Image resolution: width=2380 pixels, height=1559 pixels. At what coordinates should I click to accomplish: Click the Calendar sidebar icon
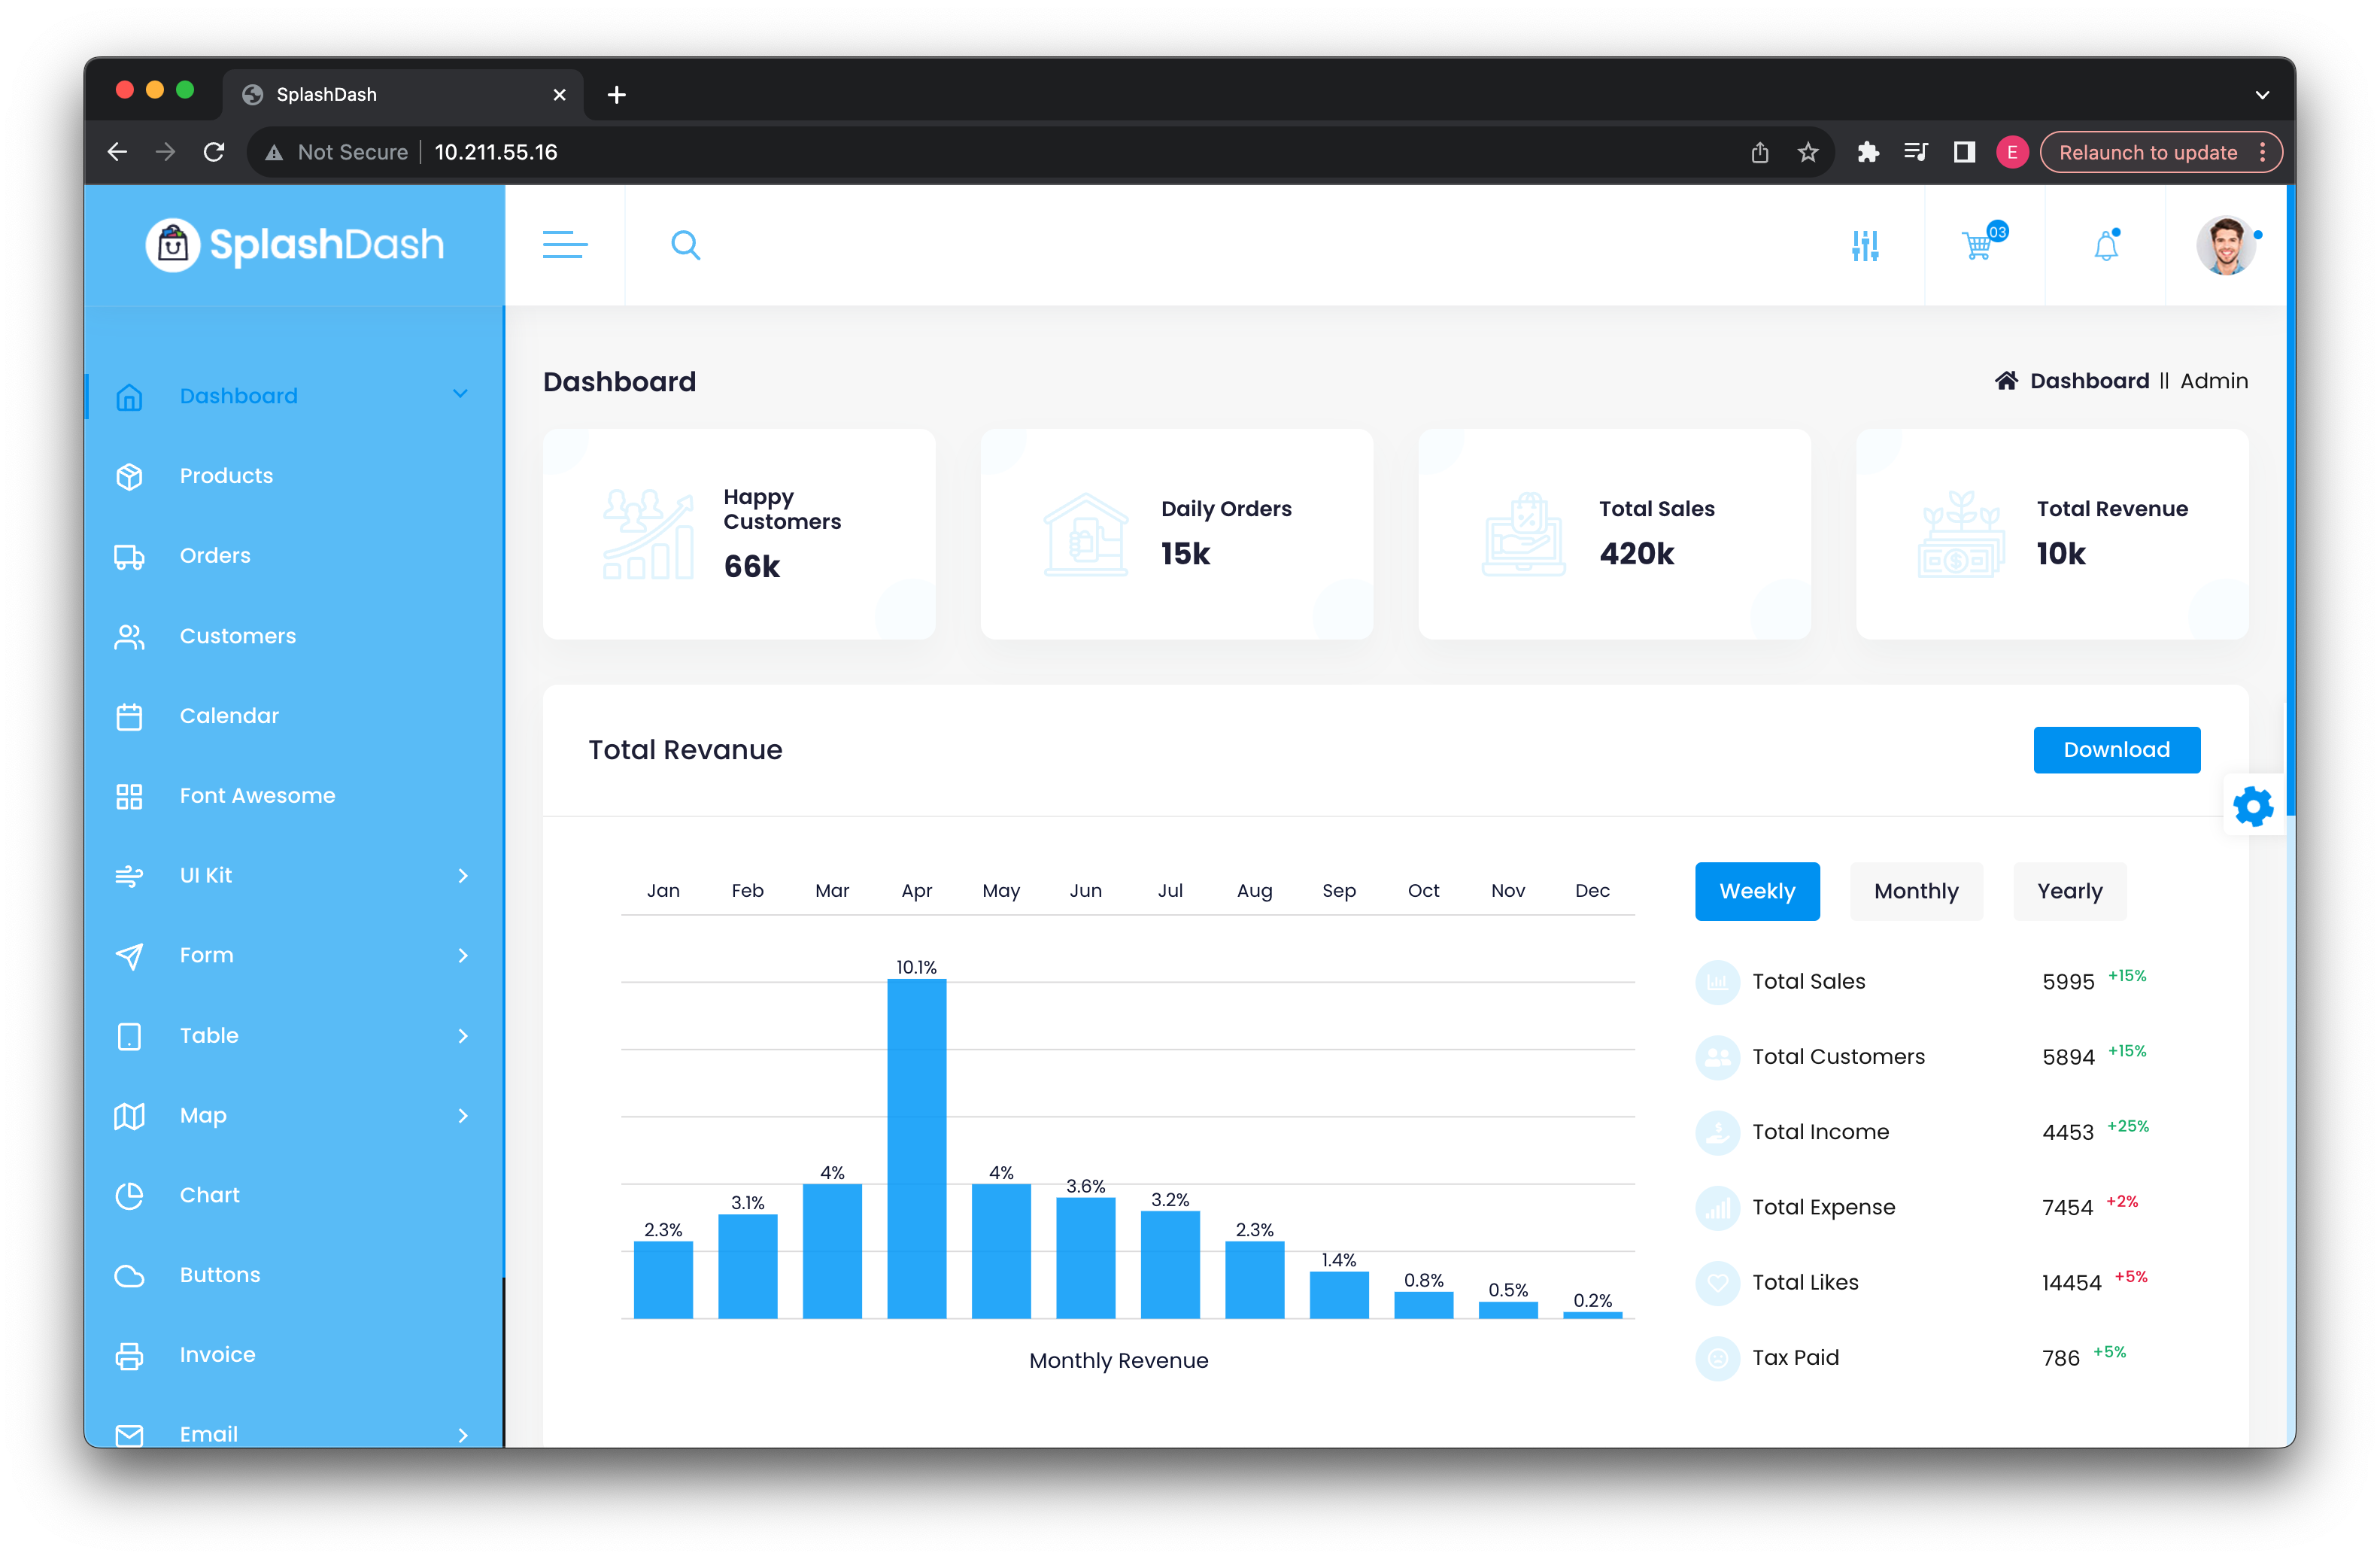129,716
